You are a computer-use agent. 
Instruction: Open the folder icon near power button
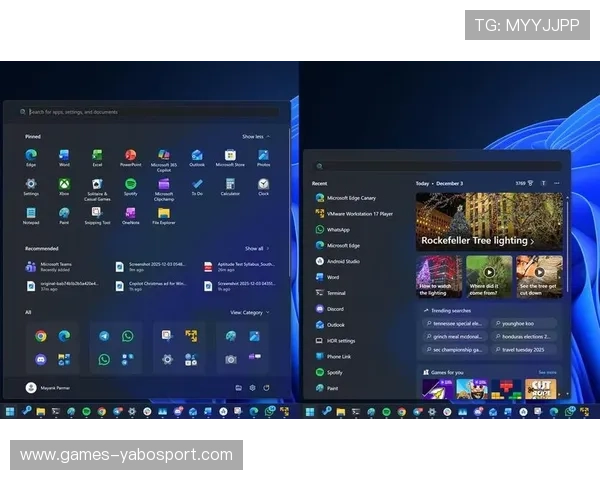pyautogui.click(x=238, y=388)
